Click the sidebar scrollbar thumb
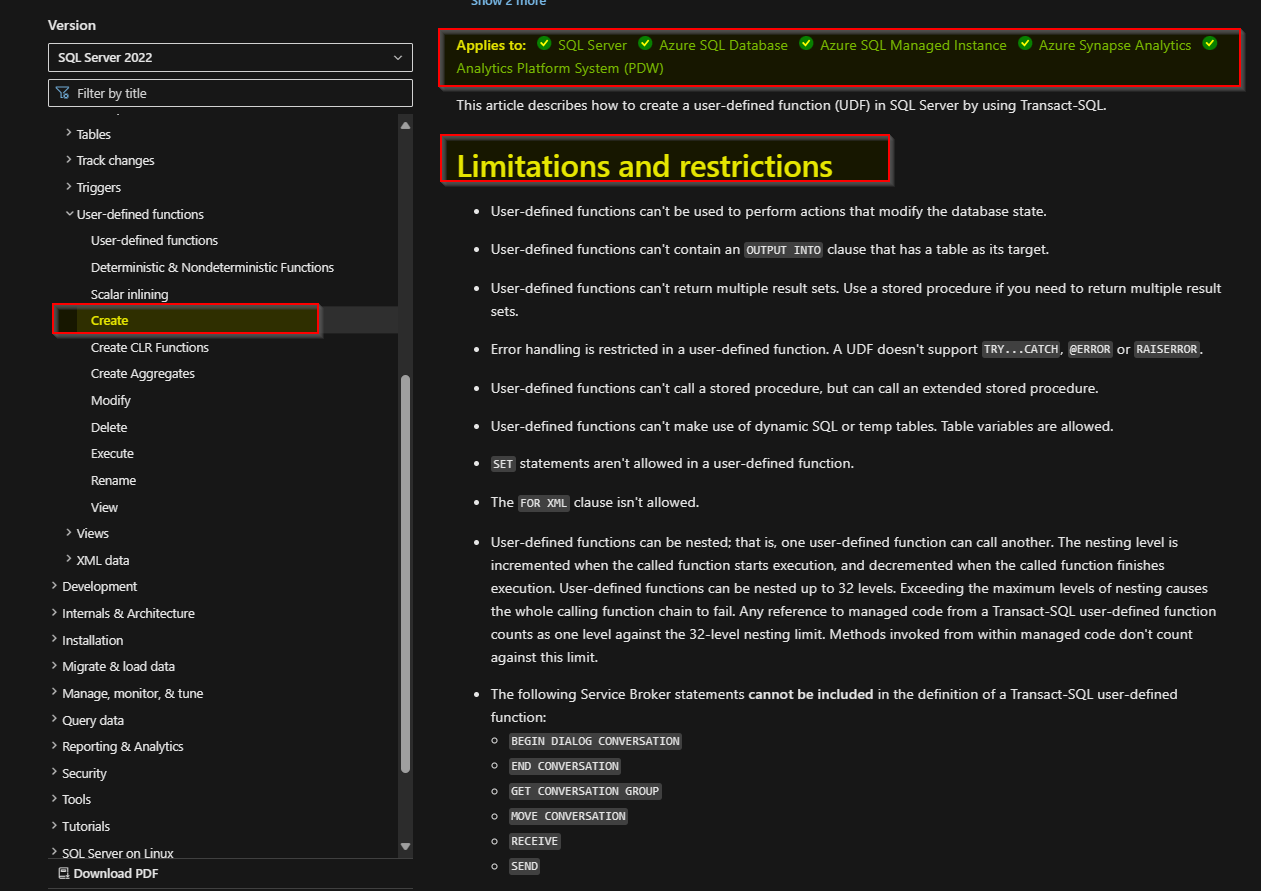Viewport: 1261px width, 891px height. tap(405, 574)
